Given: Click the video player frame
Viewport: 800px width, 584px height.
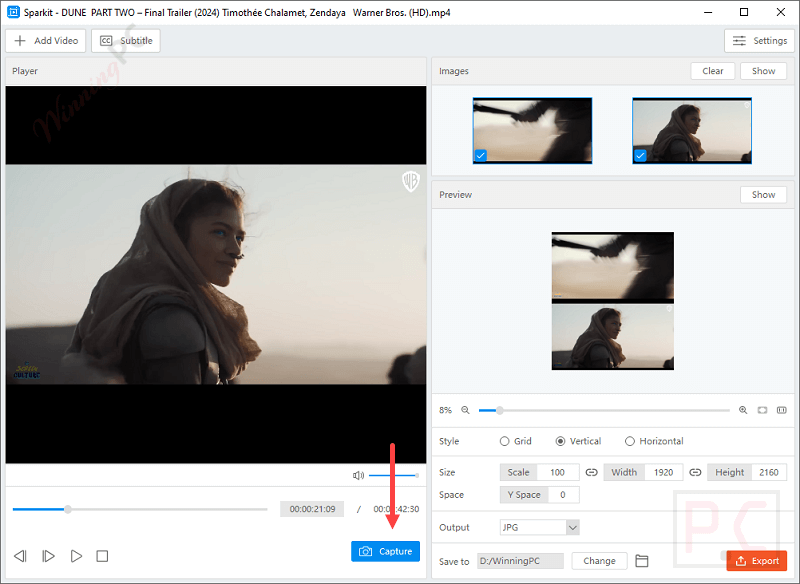Looking at the screenshot, I should point(216,274).
